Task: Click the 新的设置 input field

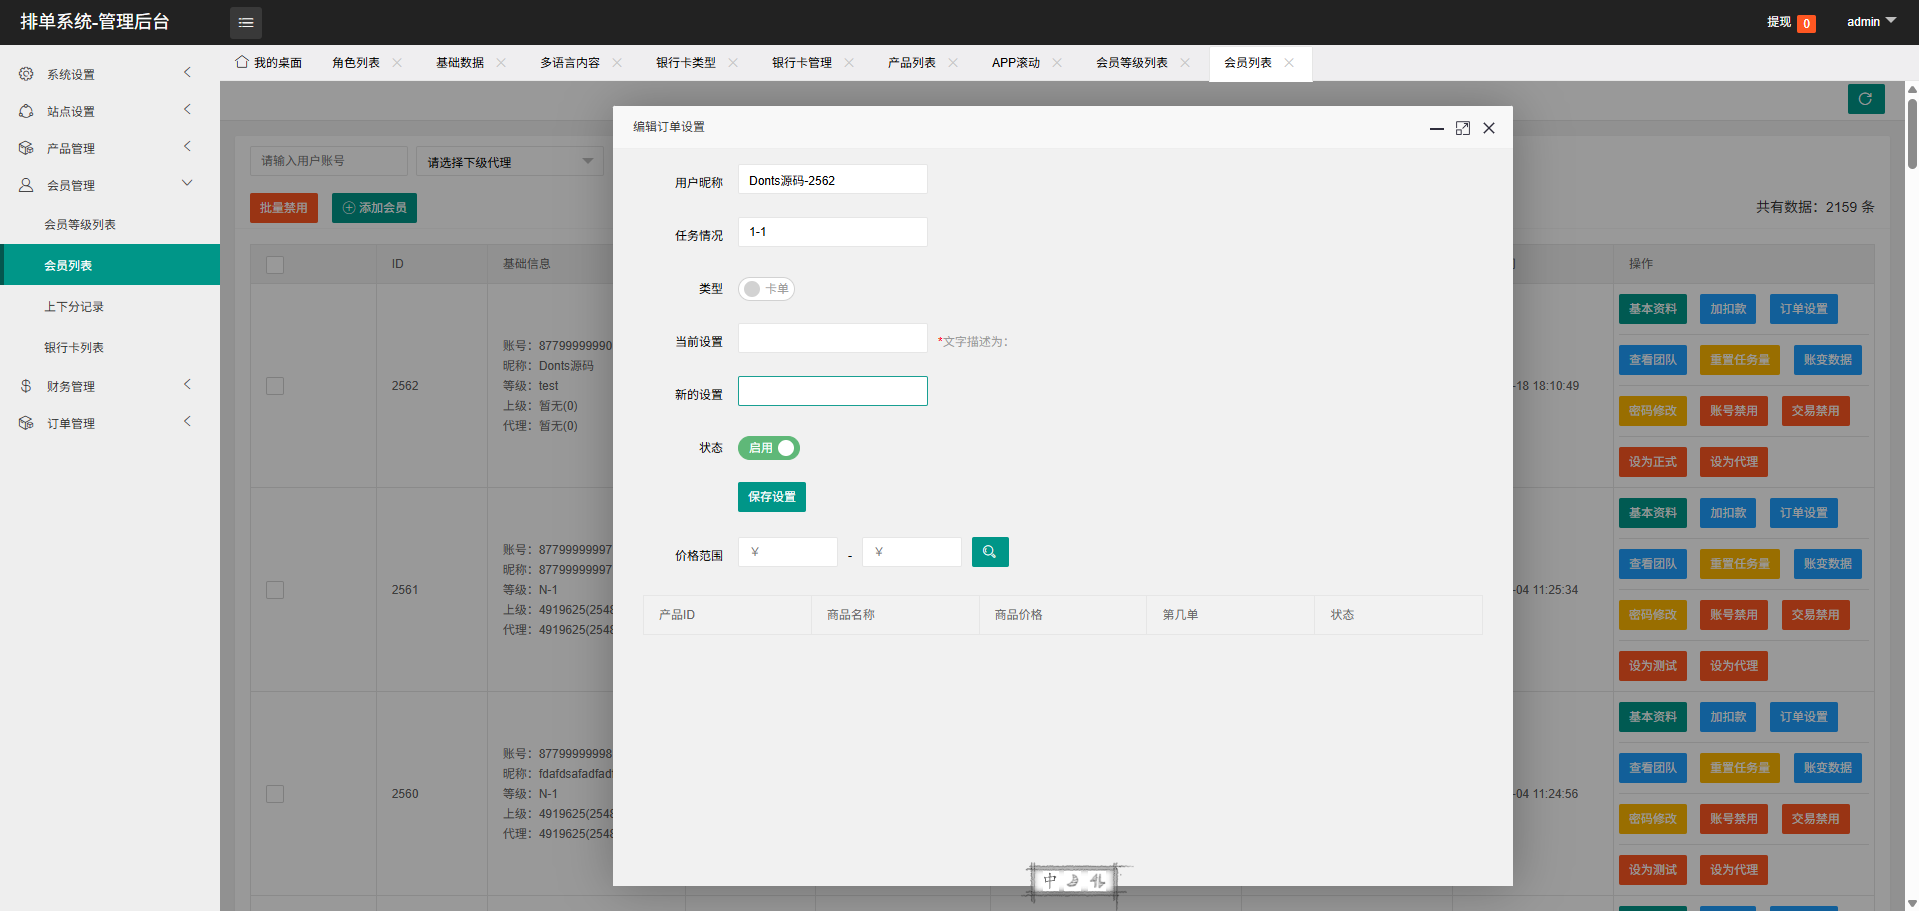Action: [x=832, y=391]
